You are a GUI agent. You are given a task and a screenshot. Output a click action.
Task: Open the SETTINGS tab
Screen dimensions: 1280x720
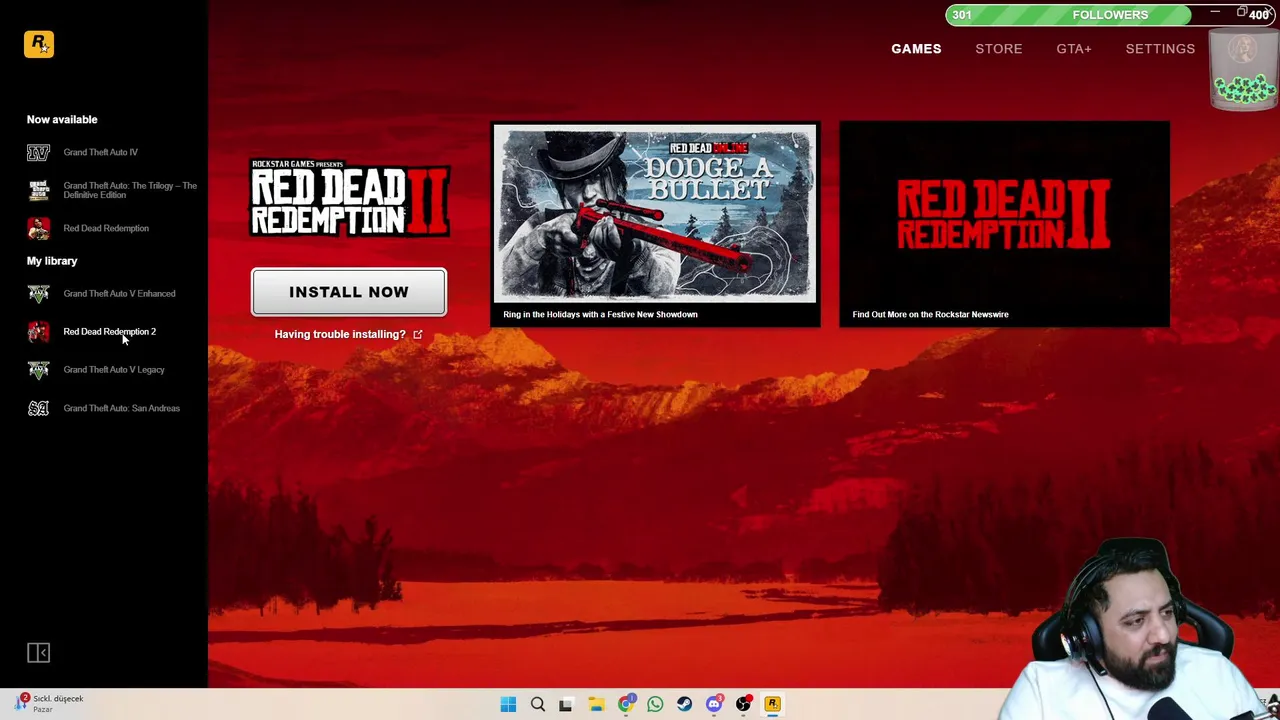tap(1160, 49)
